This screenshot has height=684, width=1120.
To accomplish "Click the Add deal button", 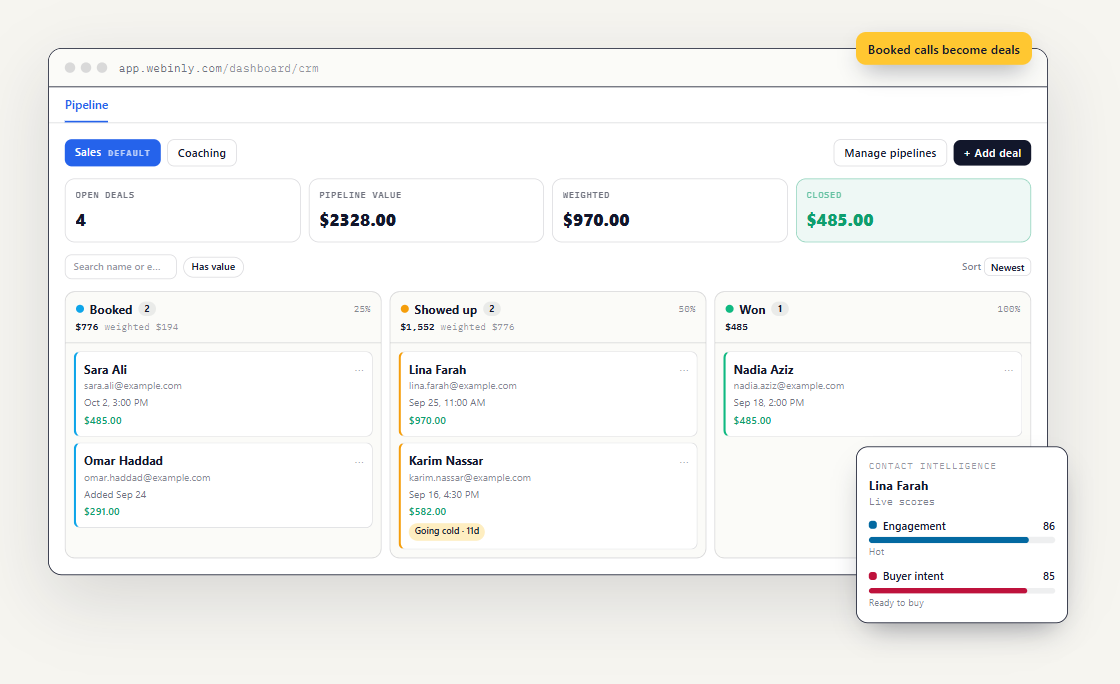I will (992, 153).
